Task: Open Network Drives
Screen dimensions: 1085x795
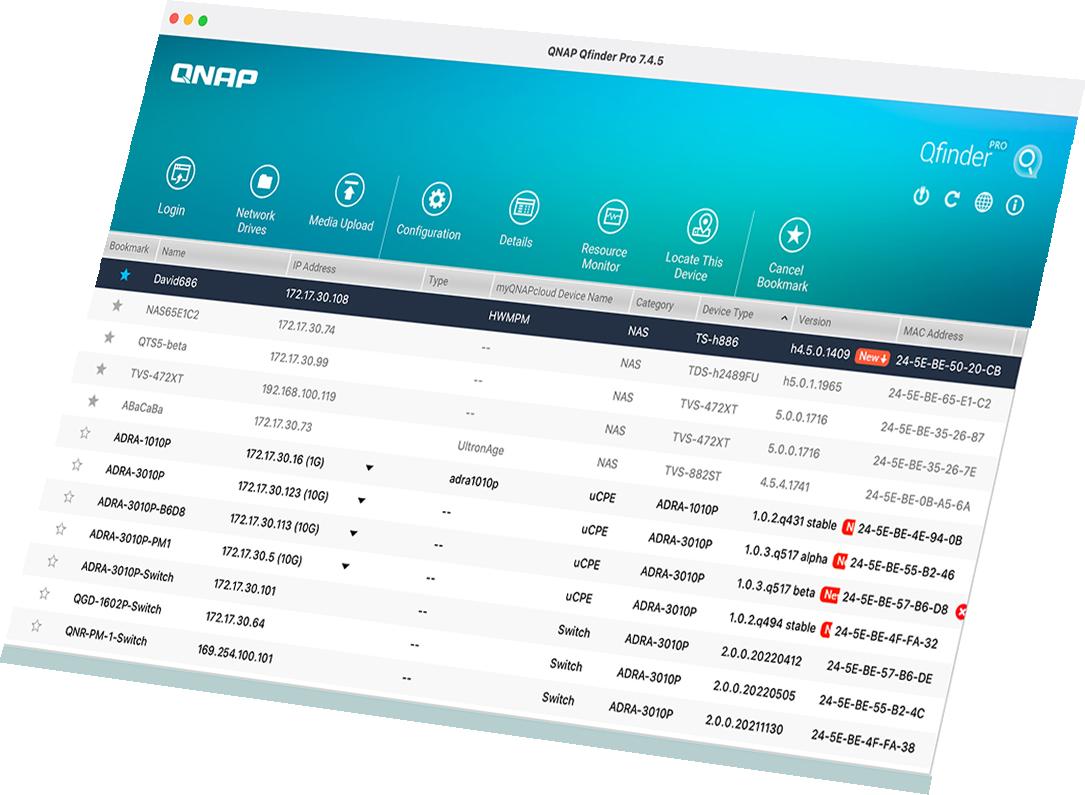Action: (x=257, y=199)
